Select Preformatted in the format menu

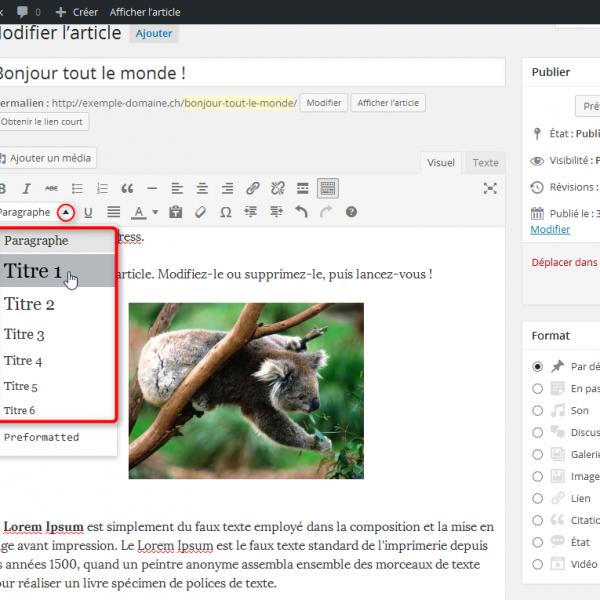click(x=41, y=437)
